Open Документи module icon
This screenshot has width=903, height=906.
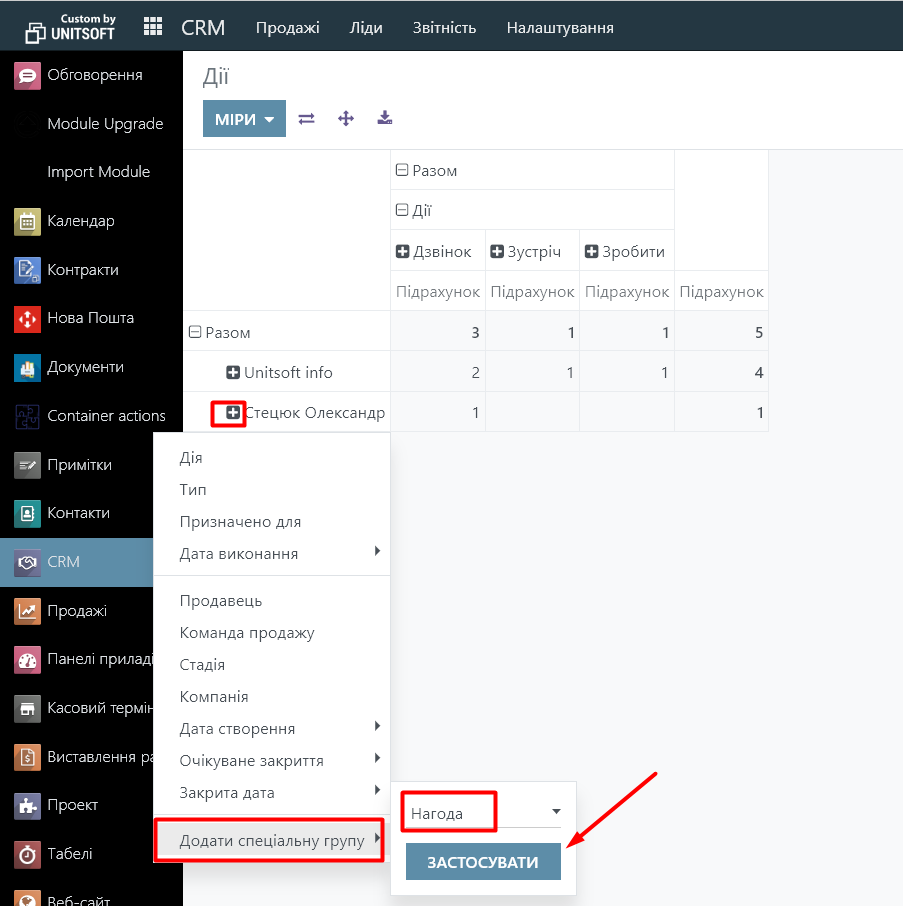27,367
